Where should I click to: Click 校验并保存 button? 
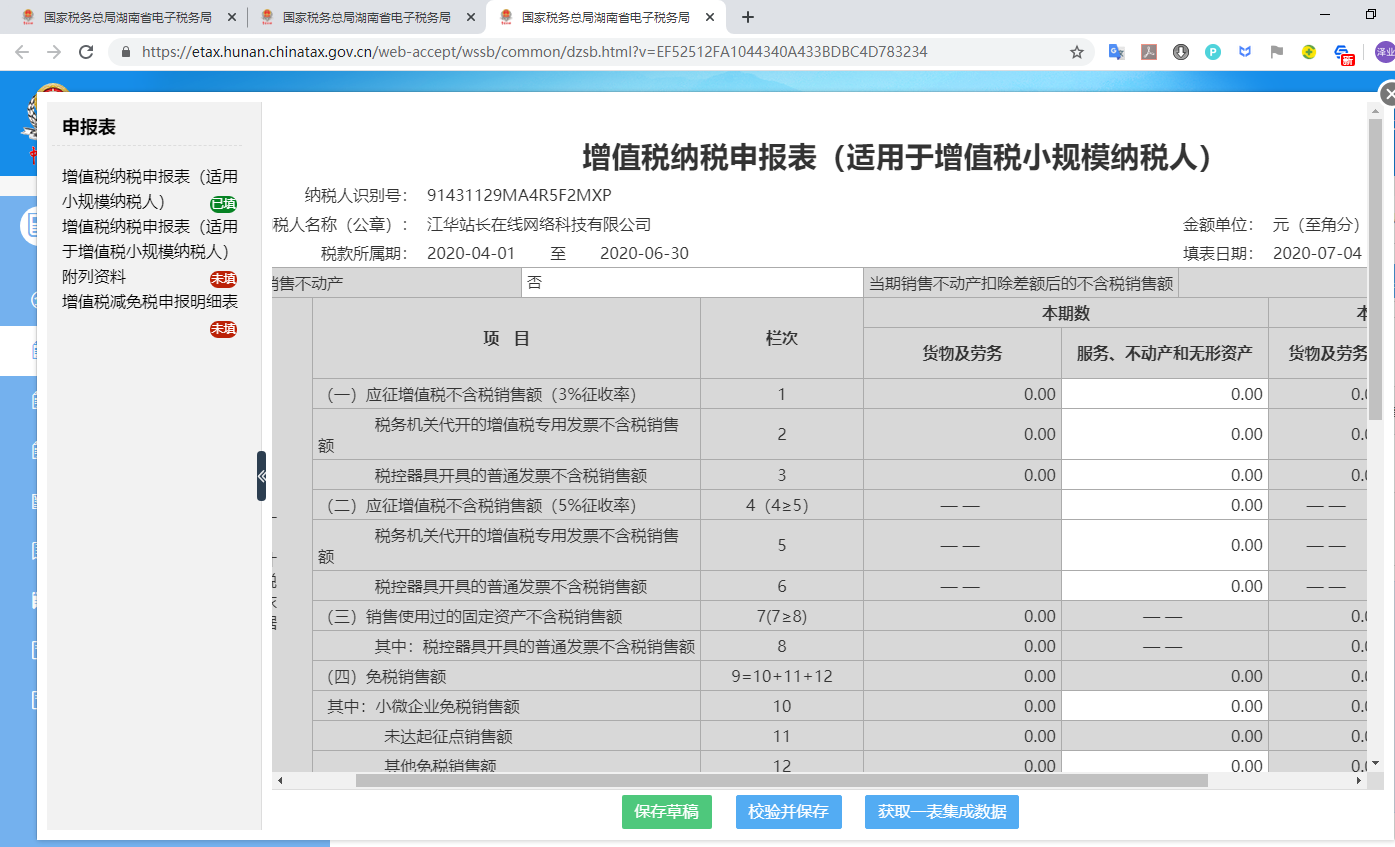(788, 812)
